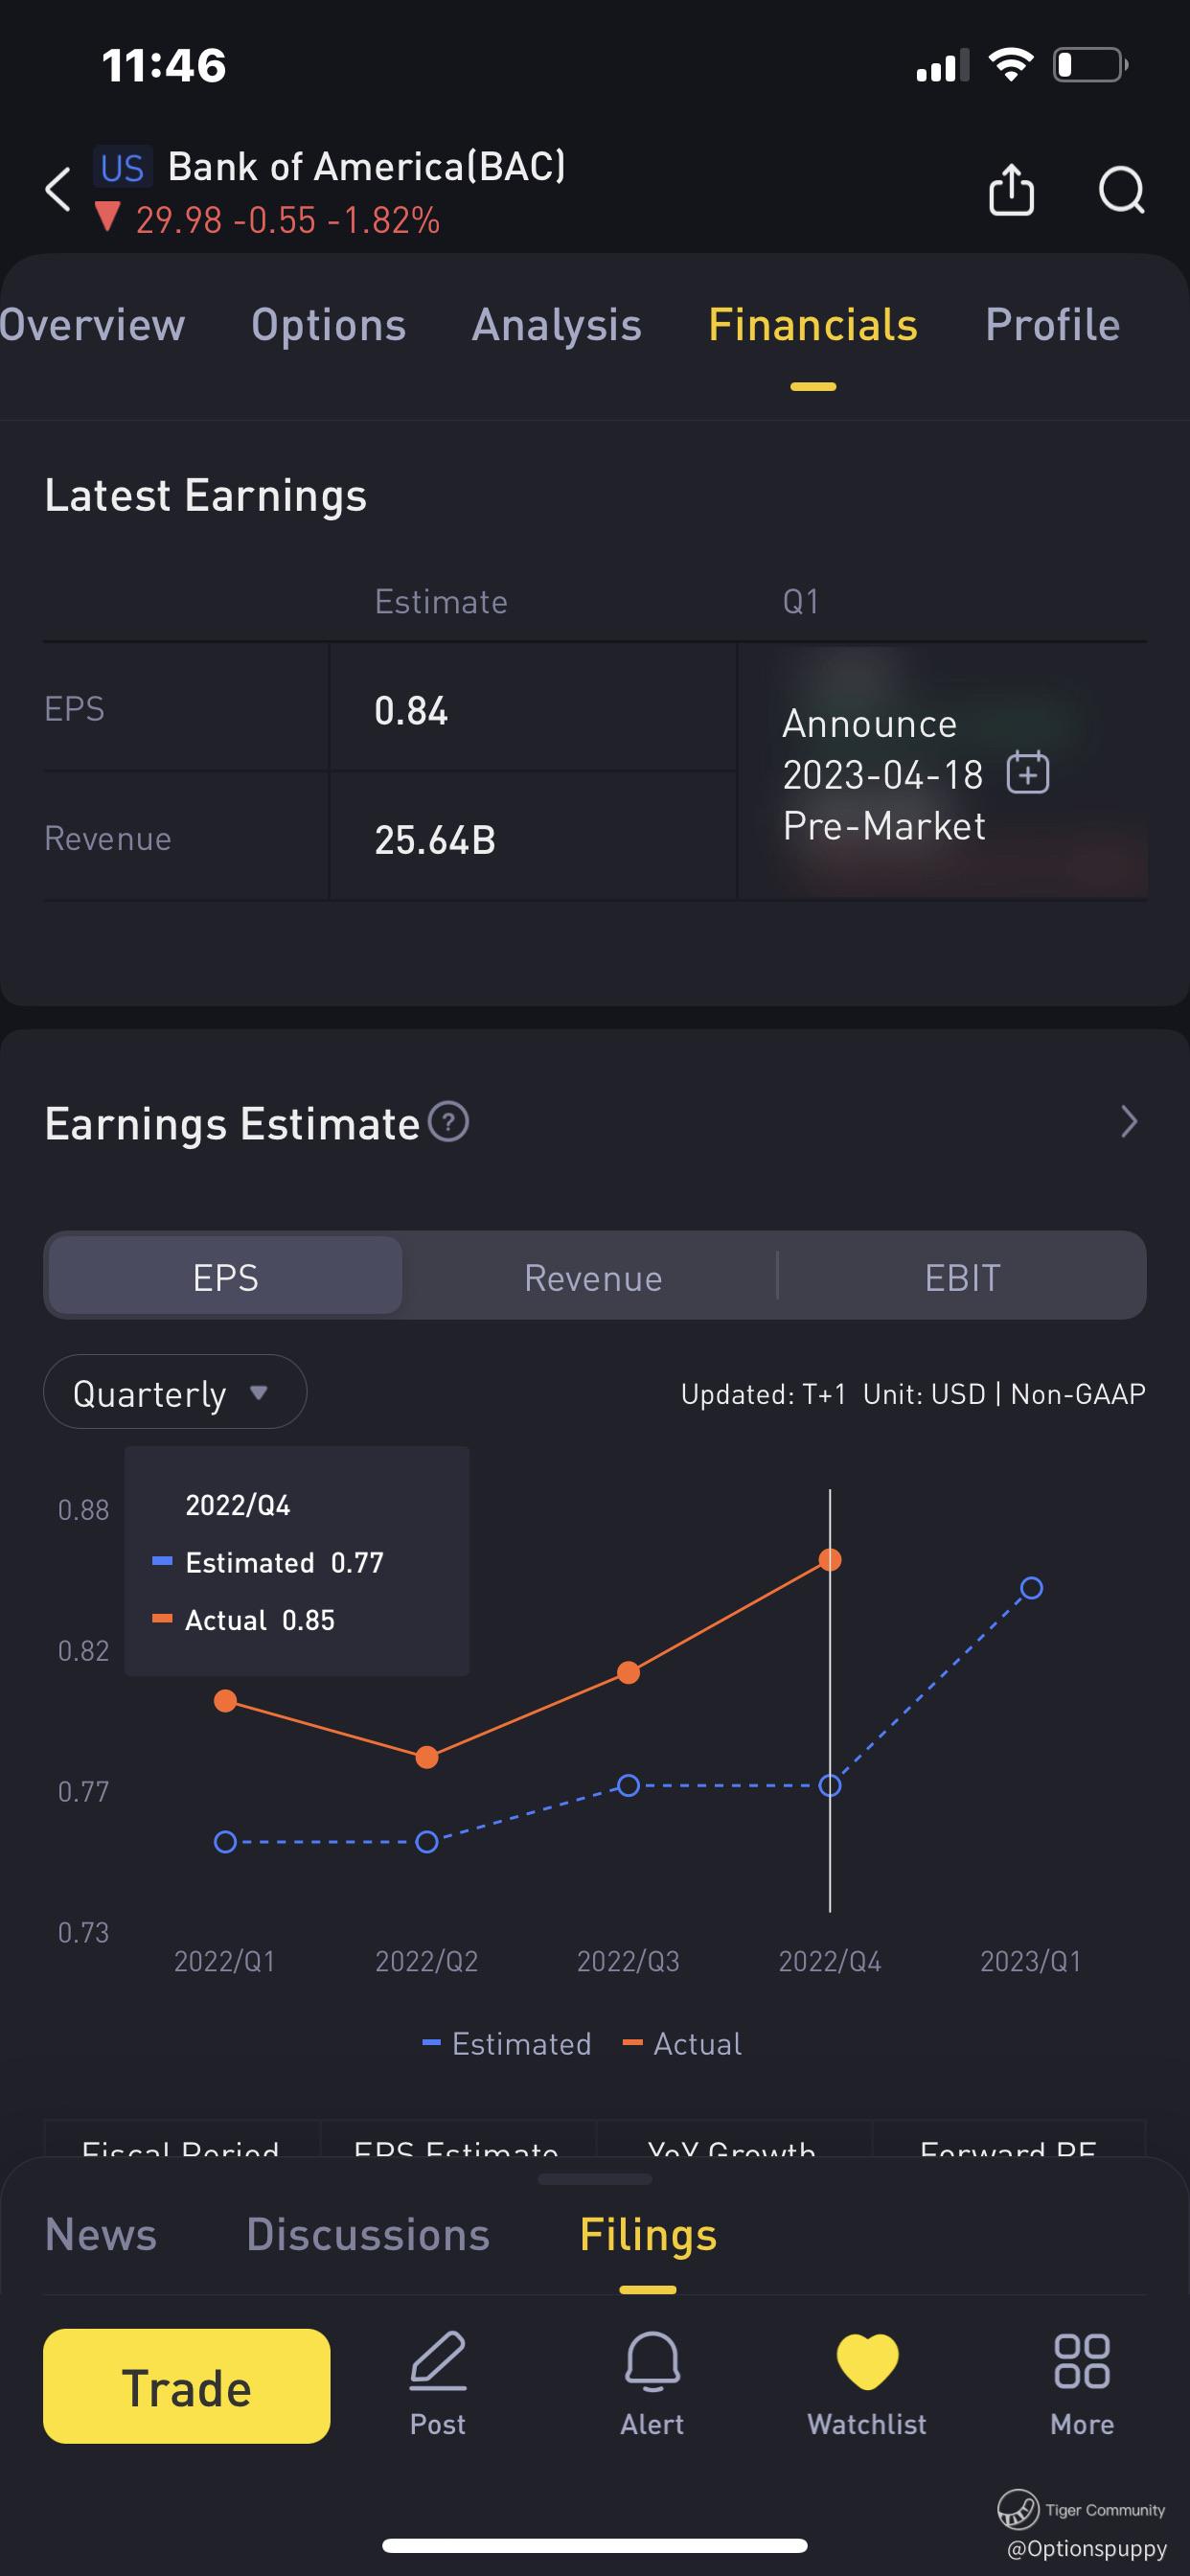Select the 2022/Q3 actual data point
This screenshot has height=2576, width=1190.
click(x=628, y=1673)
